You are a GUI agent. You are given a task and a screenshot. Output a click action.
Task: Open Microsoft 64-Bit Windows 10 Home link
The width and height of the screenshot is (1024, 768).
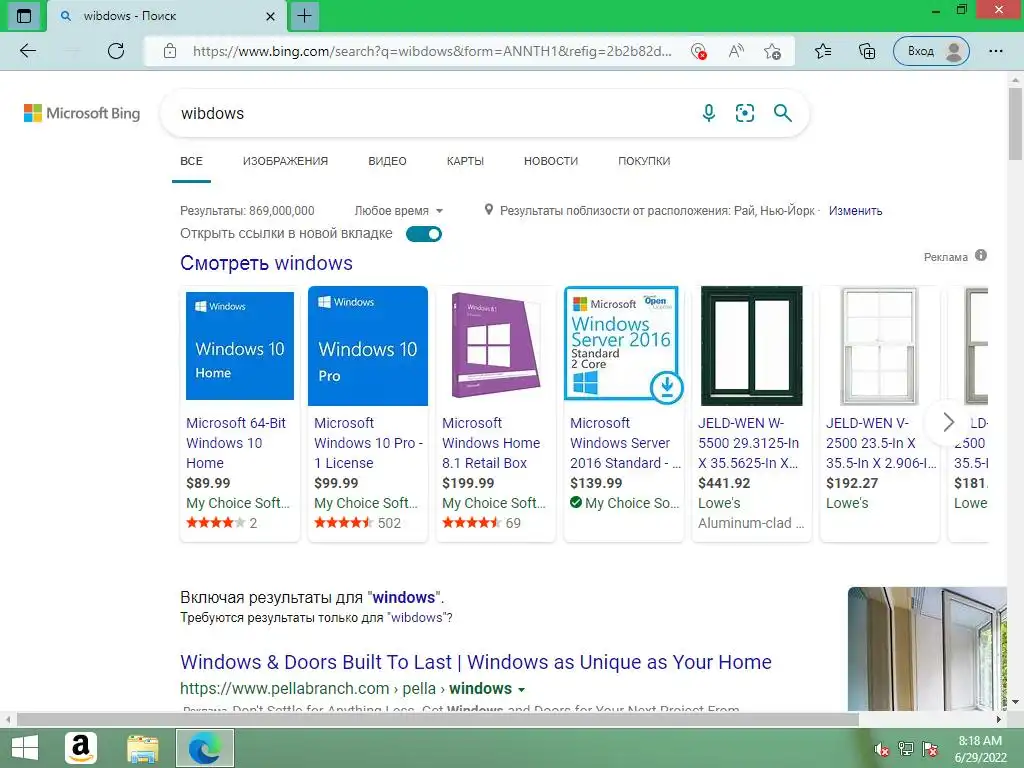(236, 443)
